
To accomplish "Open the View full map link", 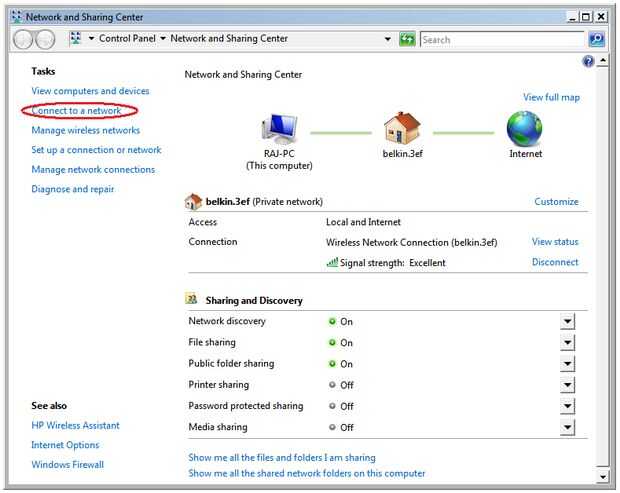I will coord(551,97).
